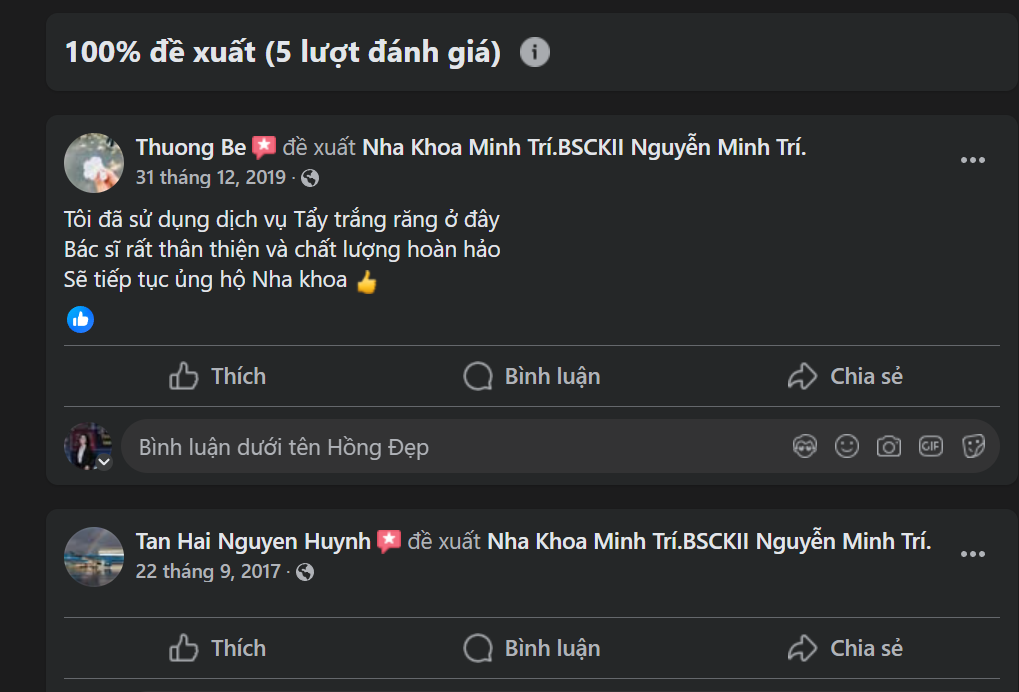This screenshot has height=692, width=1019.
Task: Click the comment field labeled Bình luận dưới tên Hồng Đẹp
Action: pos(400,446)
